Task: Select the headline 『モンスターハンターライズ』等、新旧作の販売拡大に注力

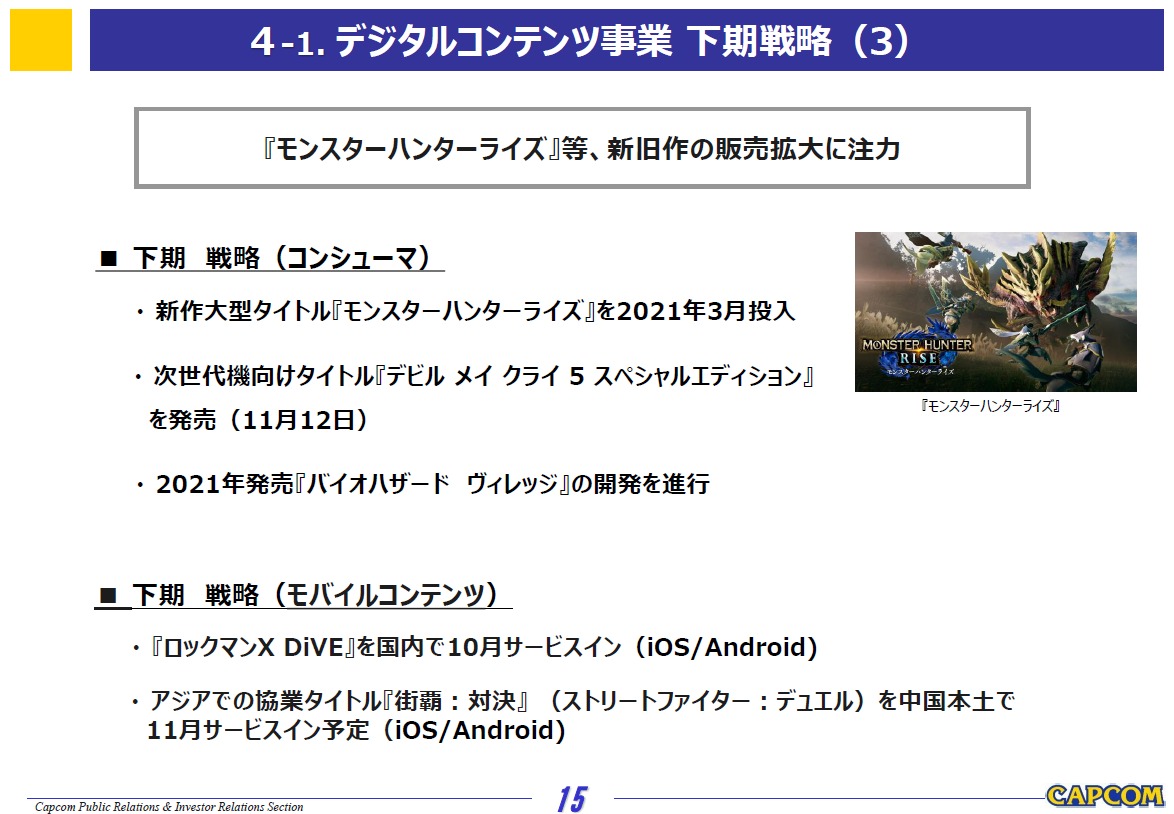Action: tap(581, 149)
